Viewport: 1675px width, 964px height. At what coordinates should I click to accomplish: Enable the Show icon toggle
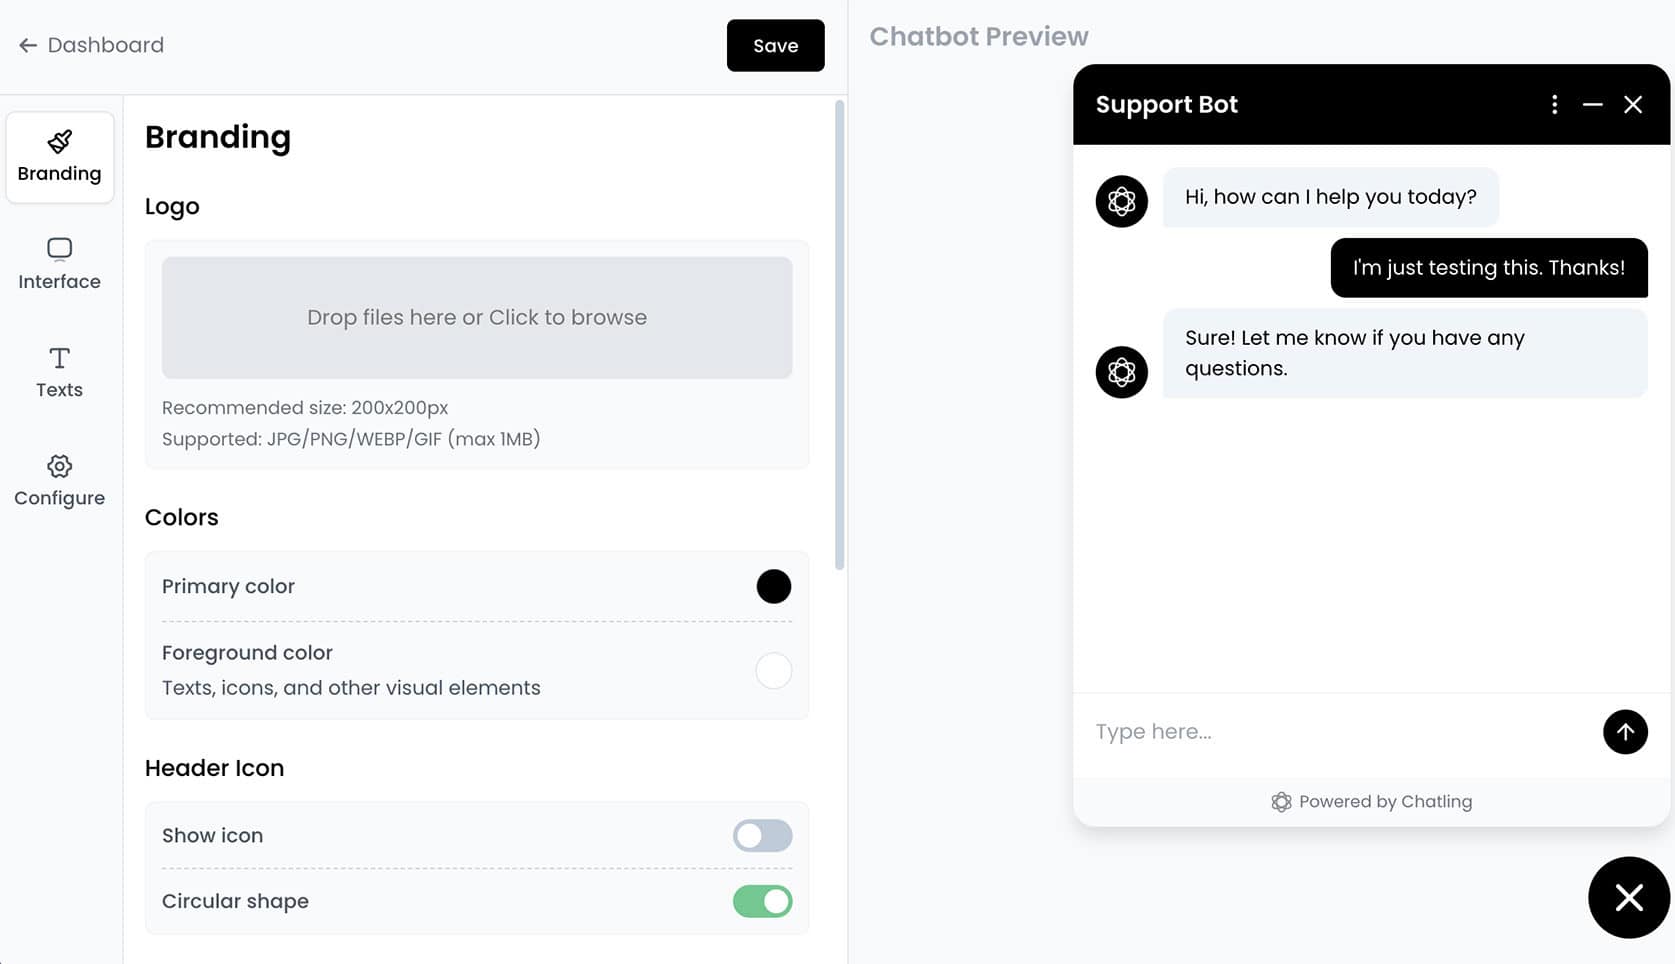pyautogui.click(x=762, y=836)
